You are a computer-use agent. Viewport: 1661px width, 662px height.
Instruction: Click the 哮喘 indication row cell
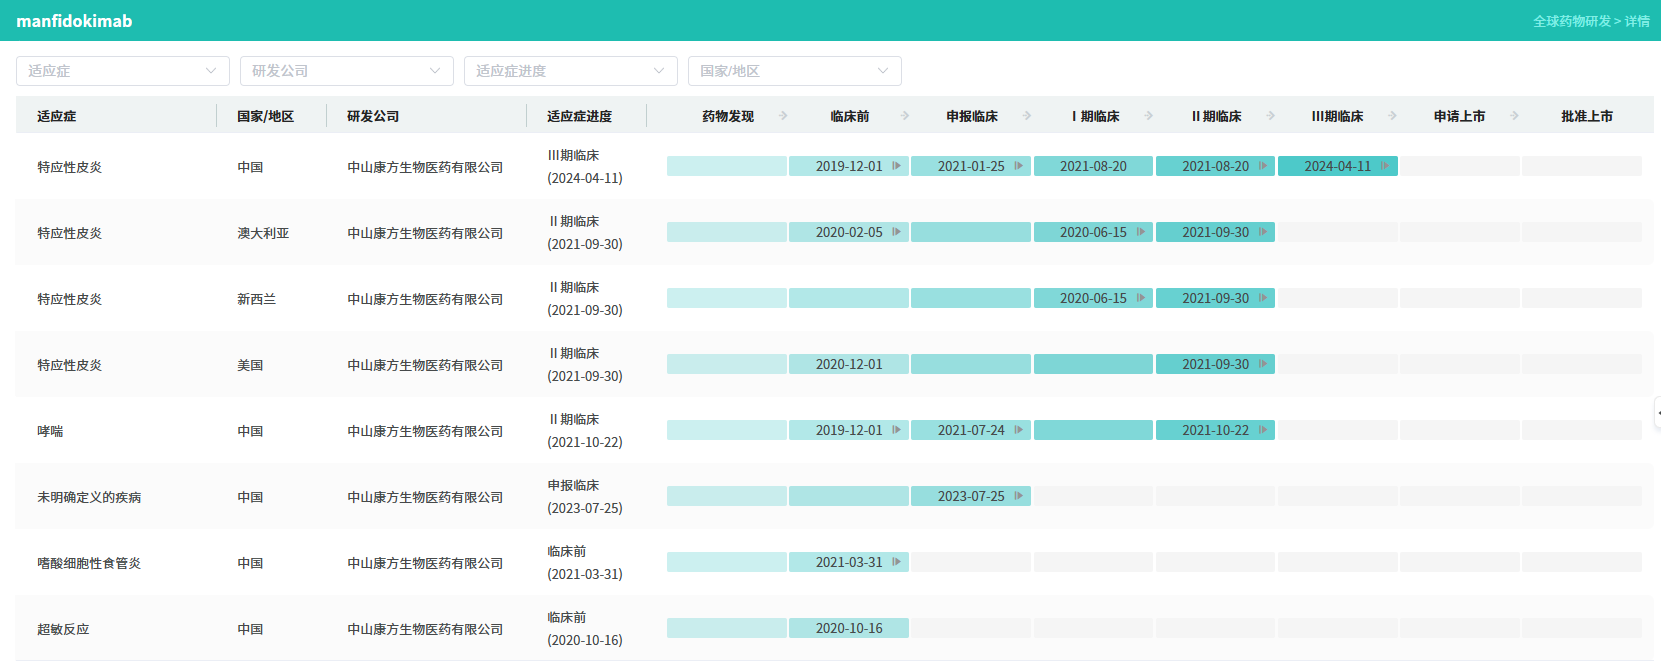click(50, 431)
